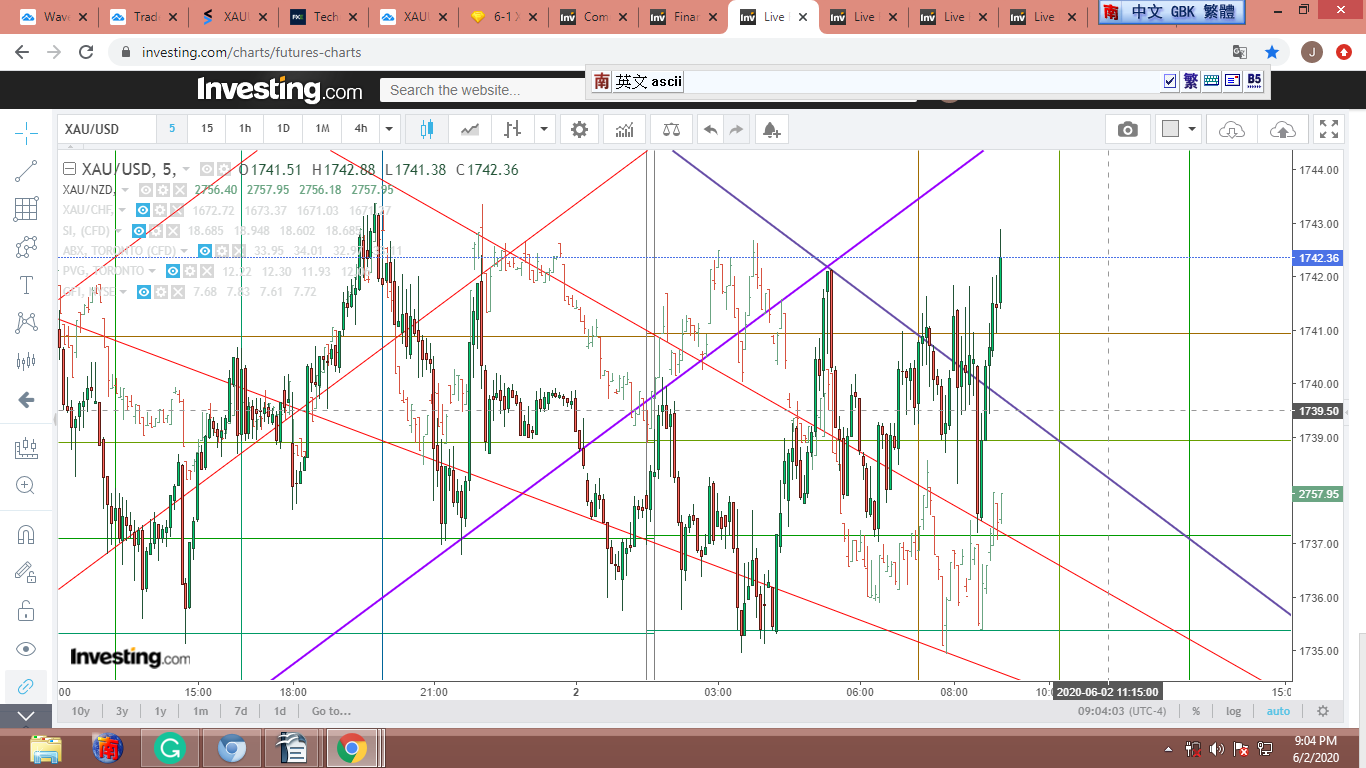Image resolution: width=1366 pixels, height=768 pixels.
Task: Toggle the log scale option
Action: (1233, 711)
